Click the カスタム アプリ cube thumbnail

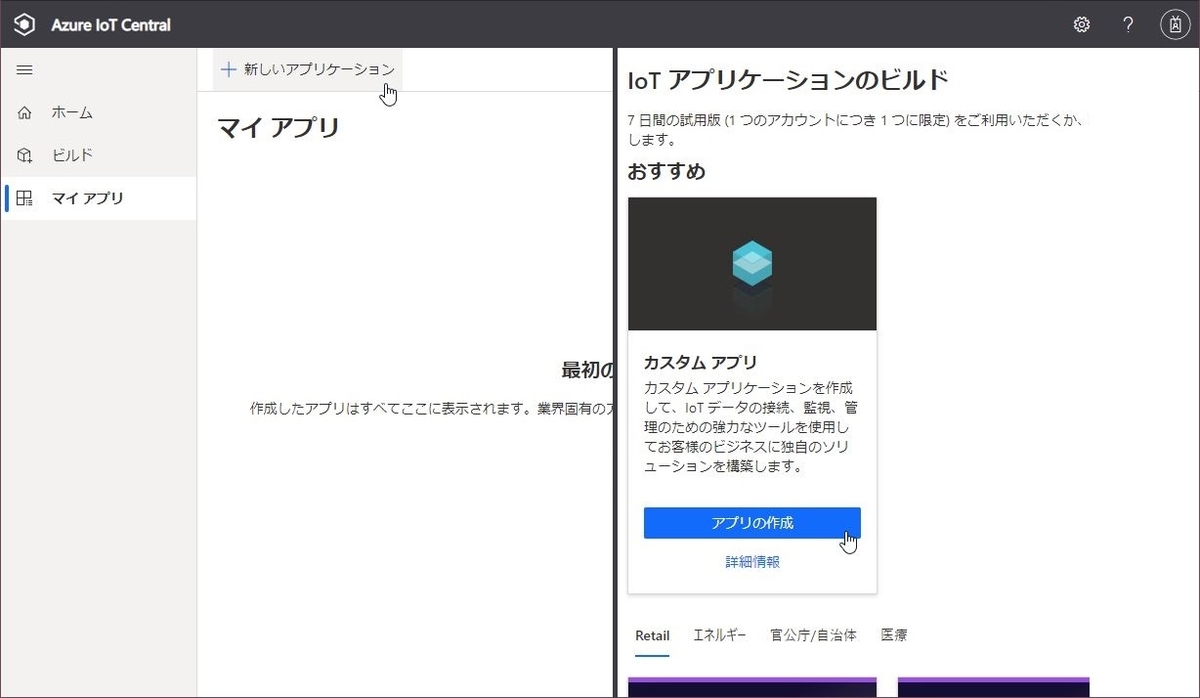(x=751, y=263)
